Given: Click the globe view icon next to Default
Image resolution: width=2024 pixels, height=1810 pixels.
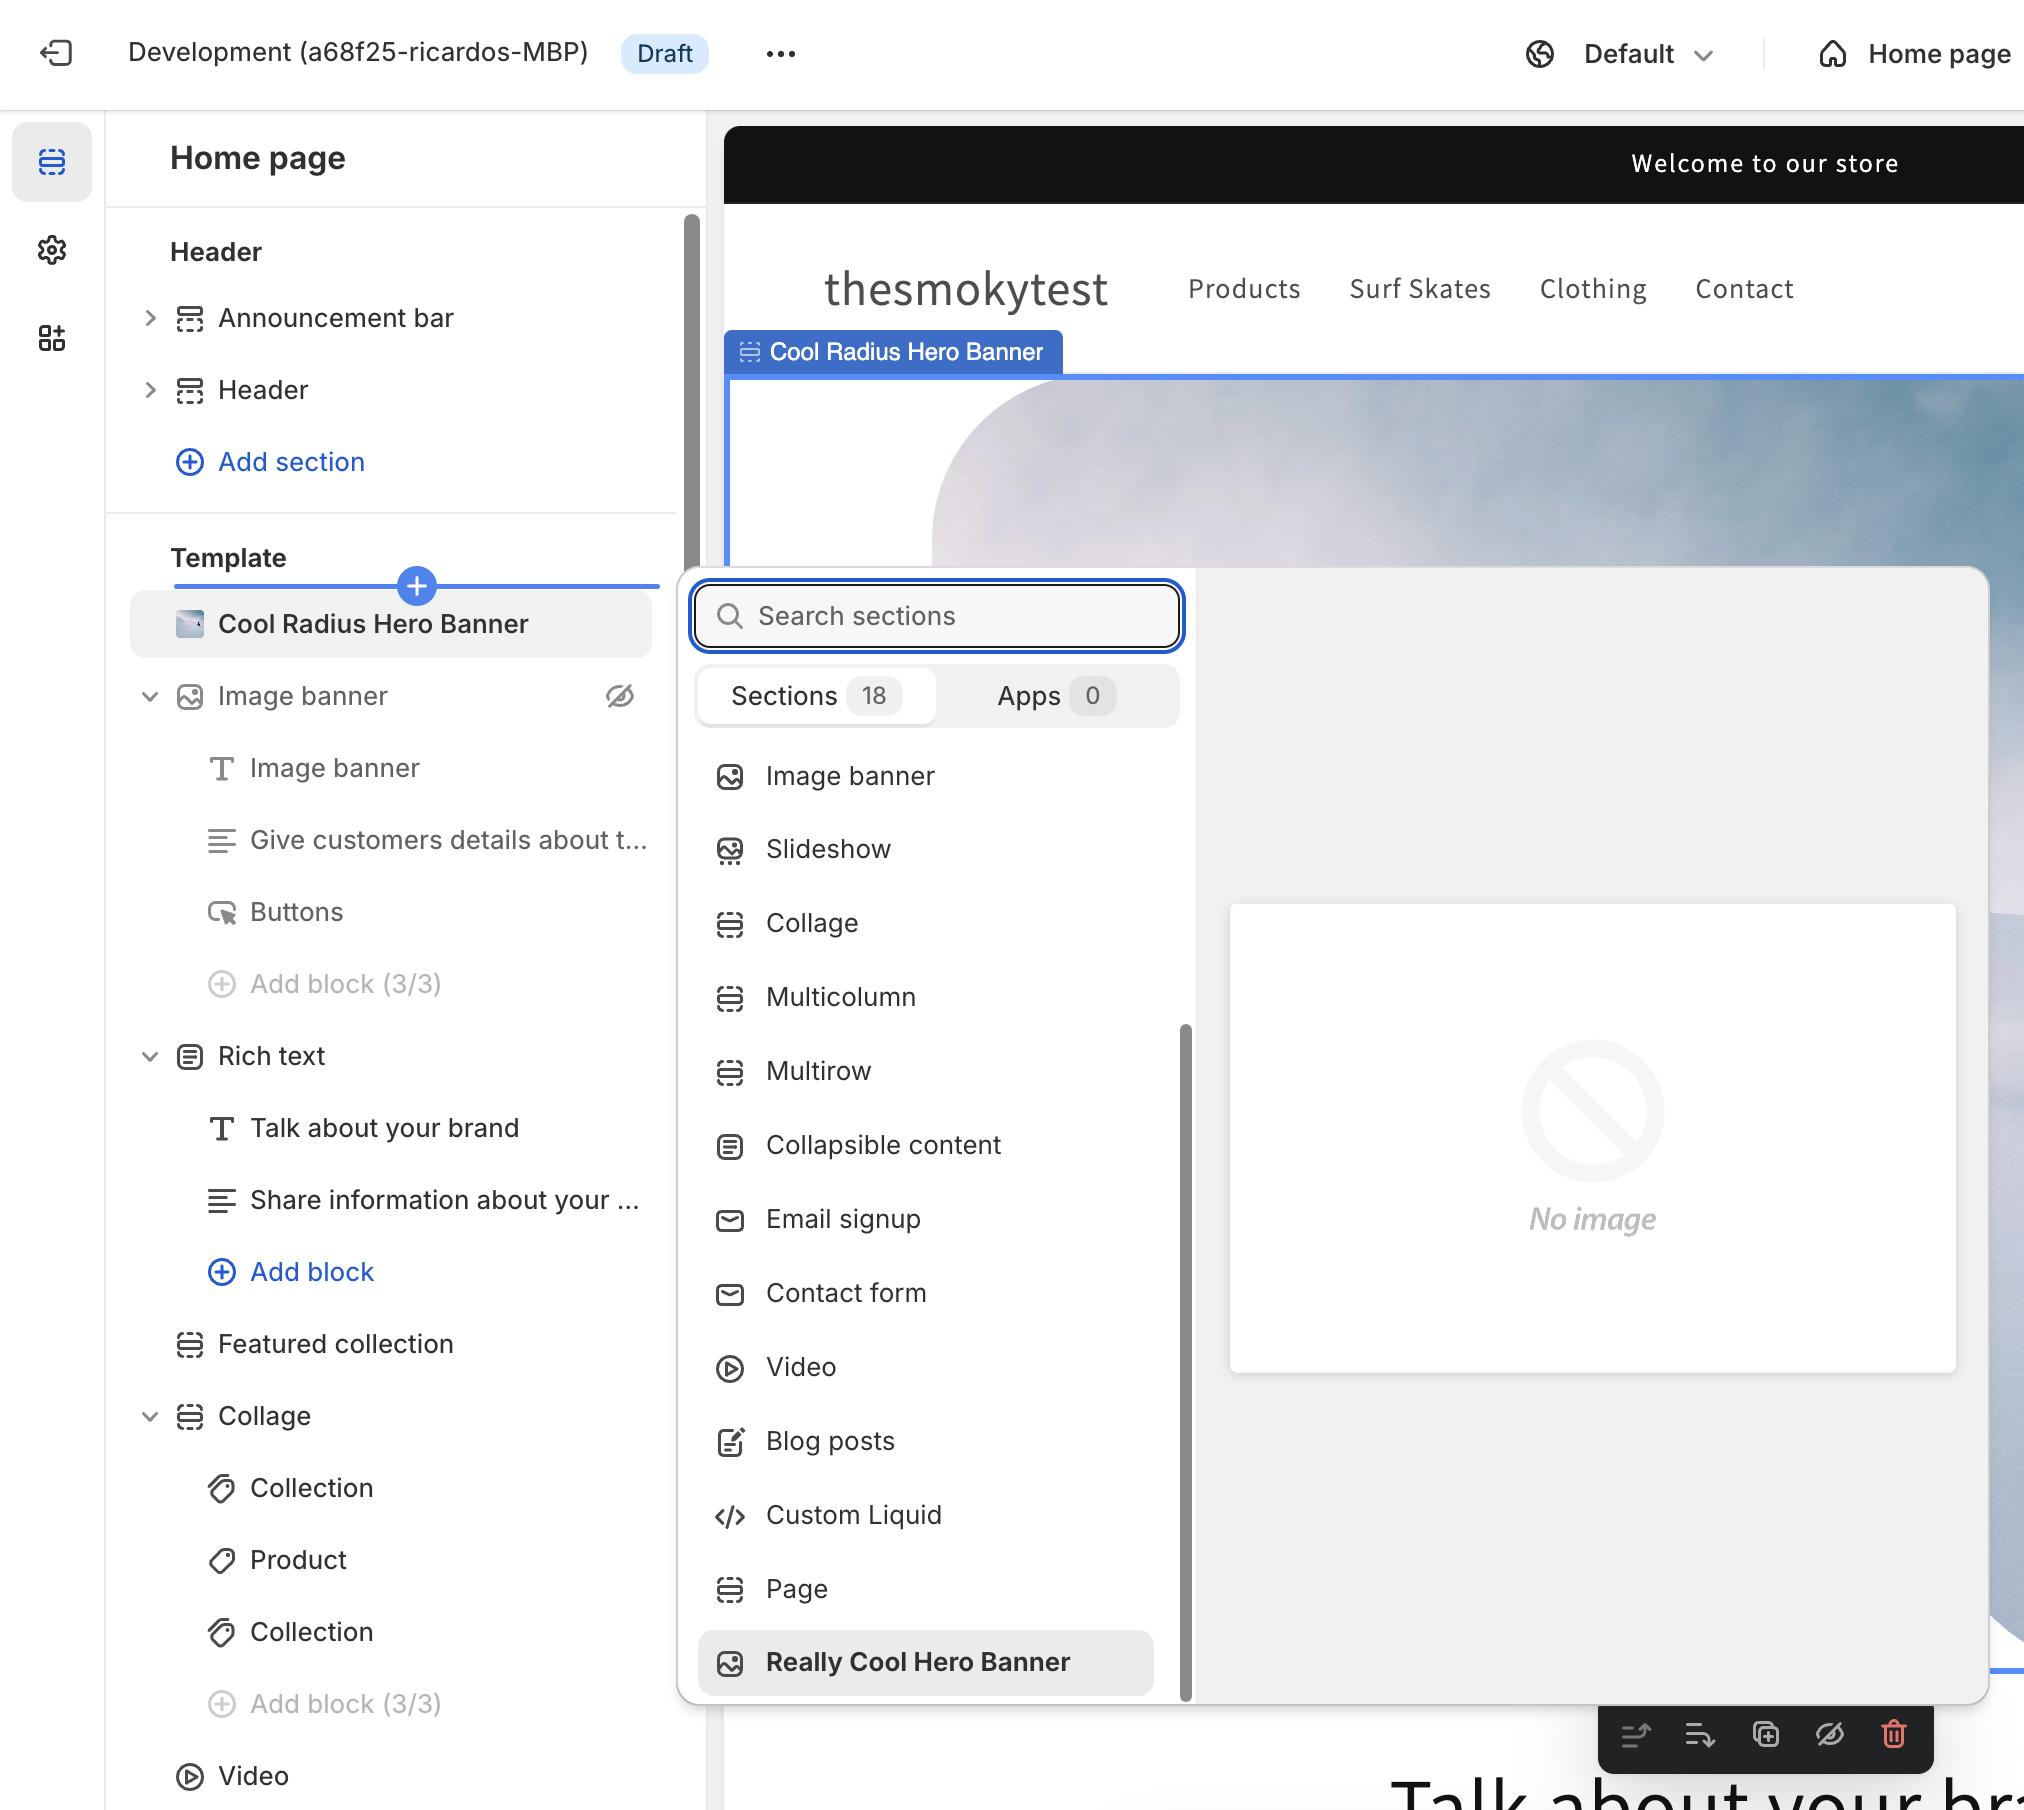Looking at the screenshot, I should pyautogui.click(x=1539, y=54).
